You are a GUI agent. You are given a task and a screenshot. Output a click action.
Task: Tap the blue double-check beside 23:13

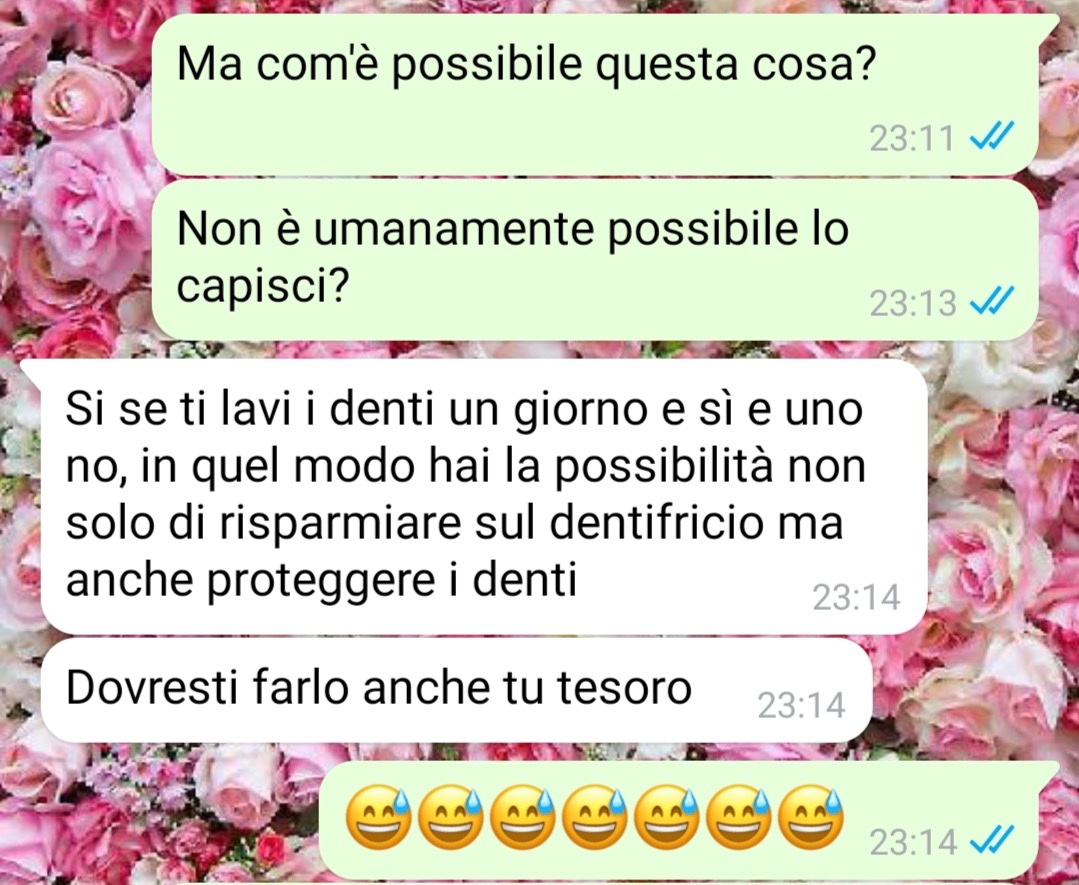coord(992,301)
